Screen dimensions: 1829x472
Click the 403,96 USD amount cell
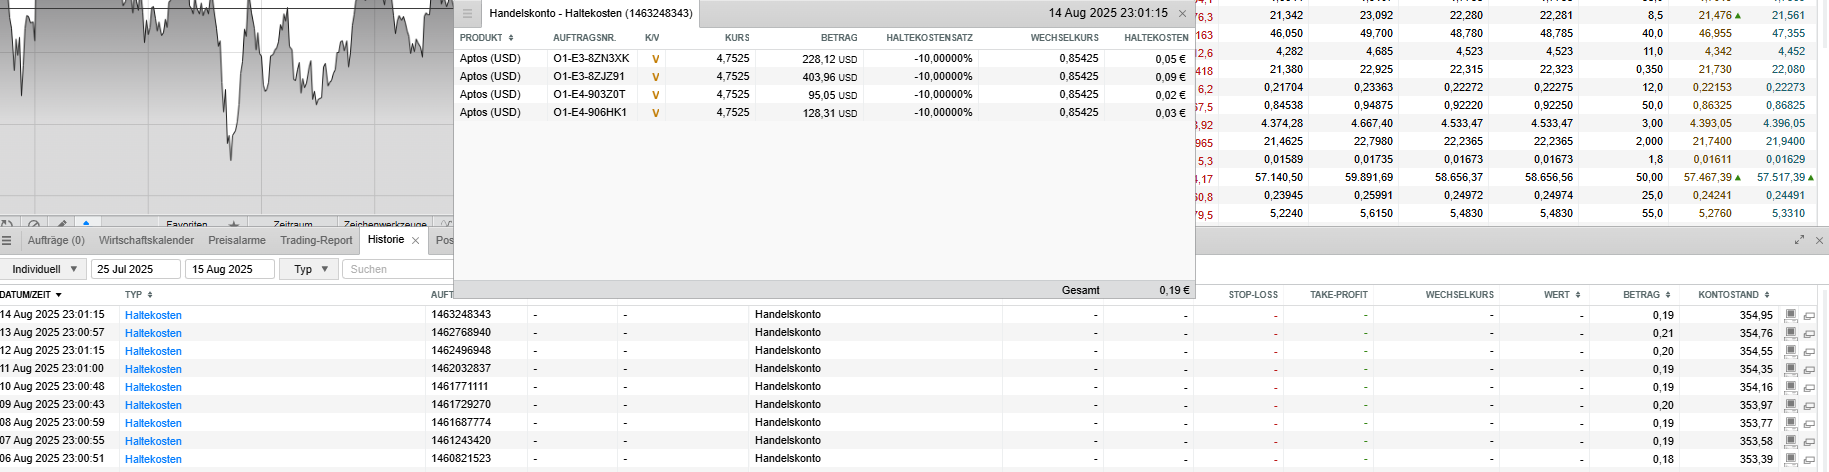829,77
